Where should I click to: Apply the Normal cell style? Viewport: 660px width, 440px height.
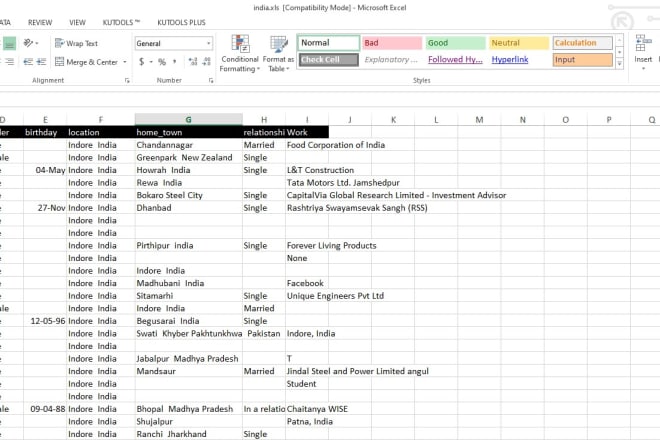click(x=329, y=43)
